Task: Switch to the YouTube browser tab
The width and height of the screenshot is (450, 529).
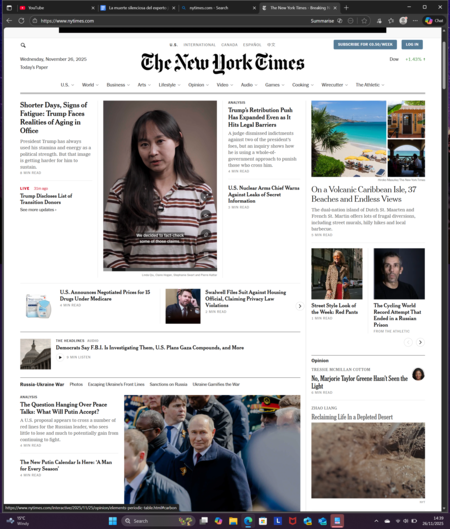Action: (x=56, y=8)
